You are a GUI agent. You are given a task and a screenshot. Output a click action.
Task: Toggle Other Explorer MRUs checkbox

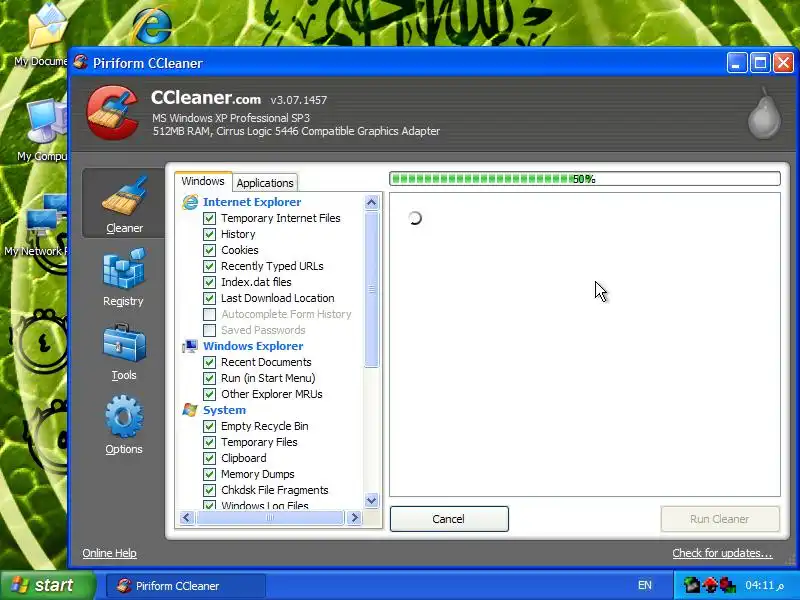coord(209,394)
